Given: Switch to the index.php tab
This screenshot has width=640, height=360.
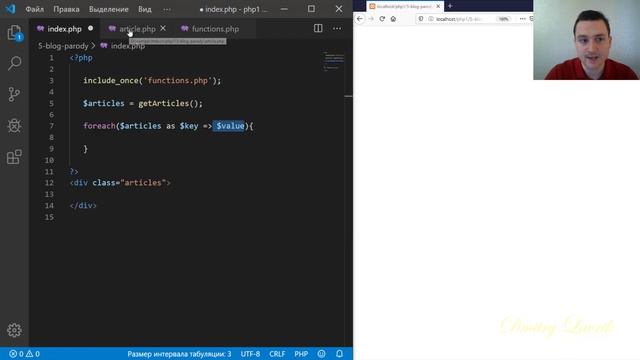Looking at the screenshot, I should 64,29.
